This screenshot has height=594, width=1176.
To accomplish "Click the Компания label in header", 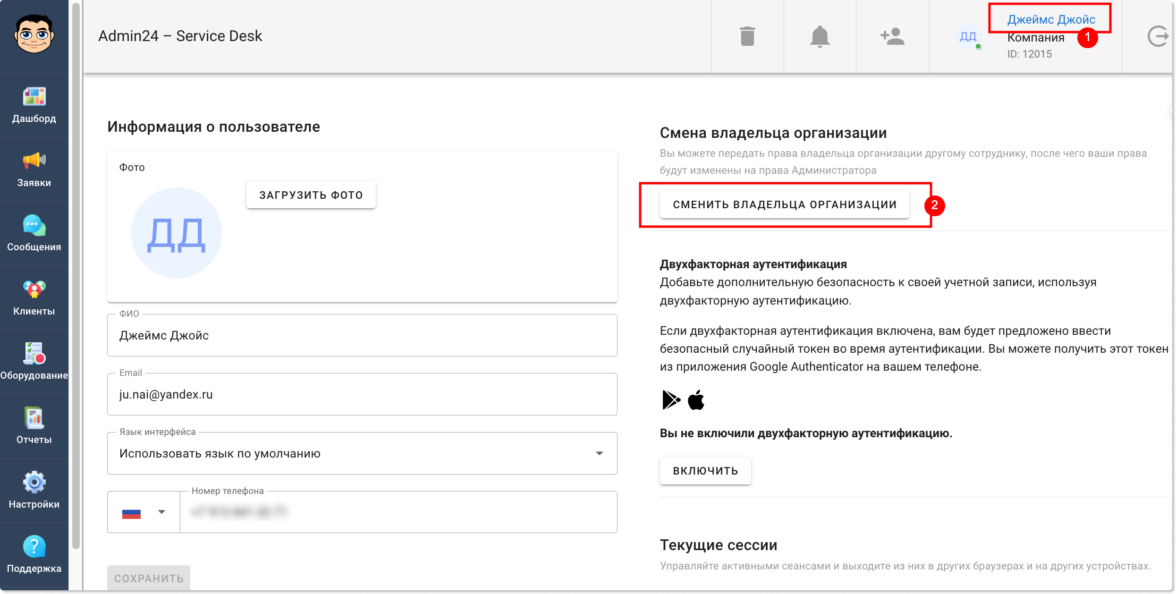I will (1036, 38).
